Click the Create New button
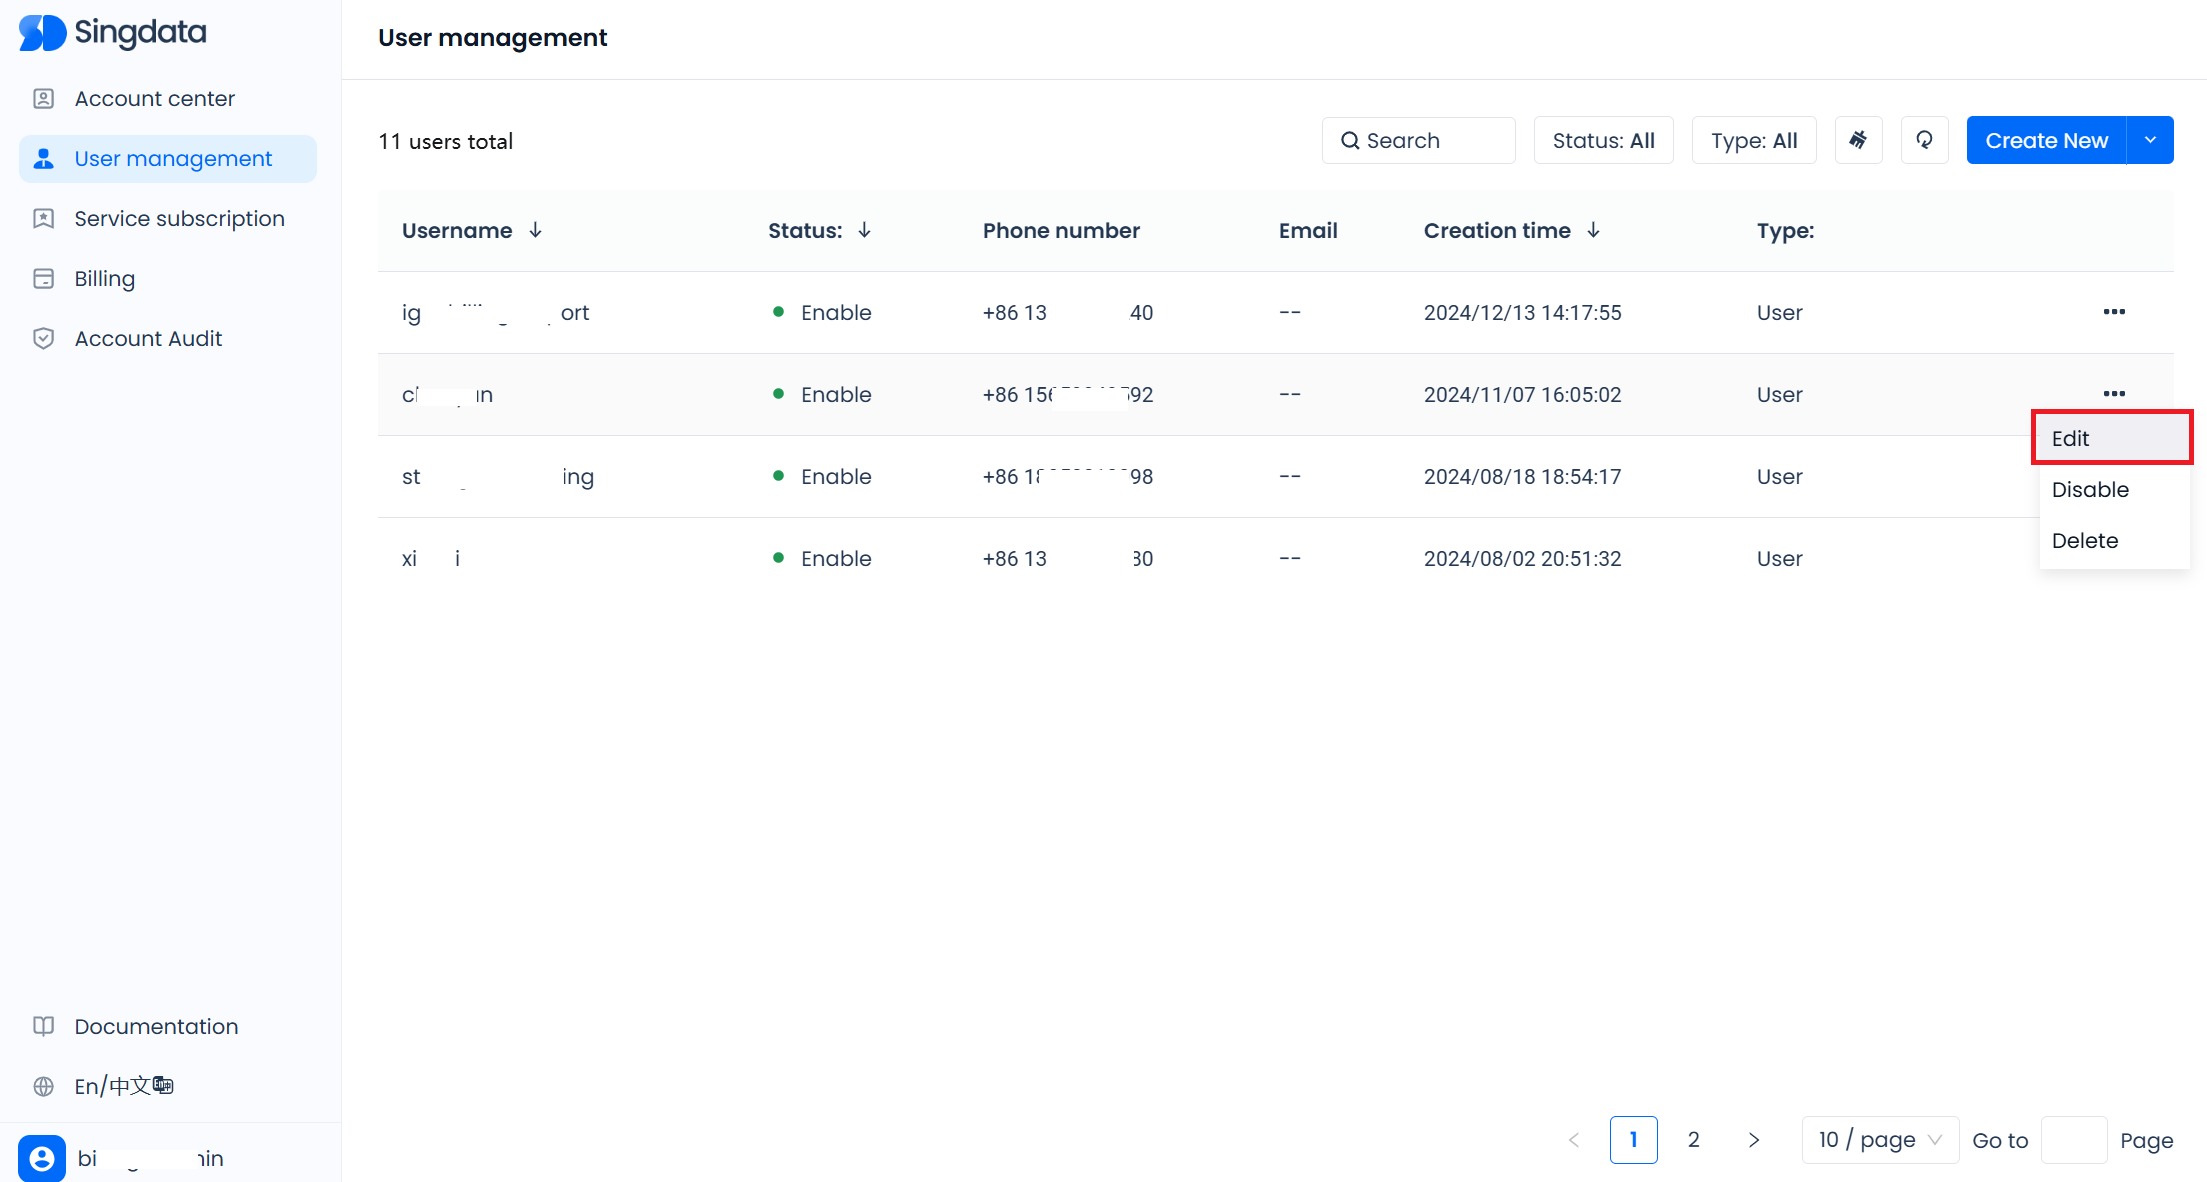Viewport: 2207px width, 1182px height. coord(2046,141)
